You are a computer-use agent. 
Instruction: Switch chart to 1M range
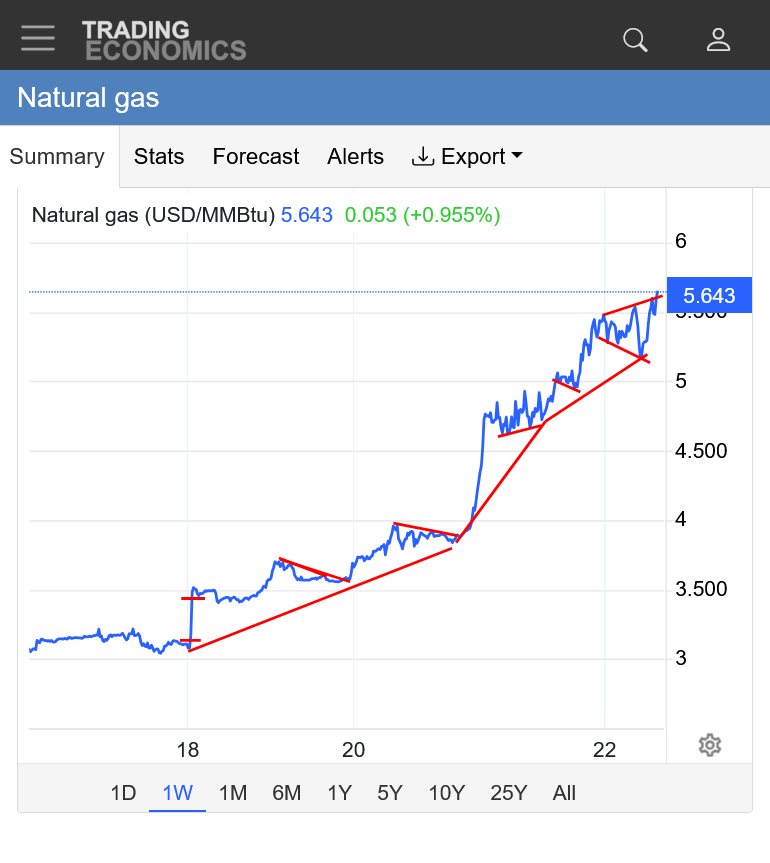coord(232,793)
